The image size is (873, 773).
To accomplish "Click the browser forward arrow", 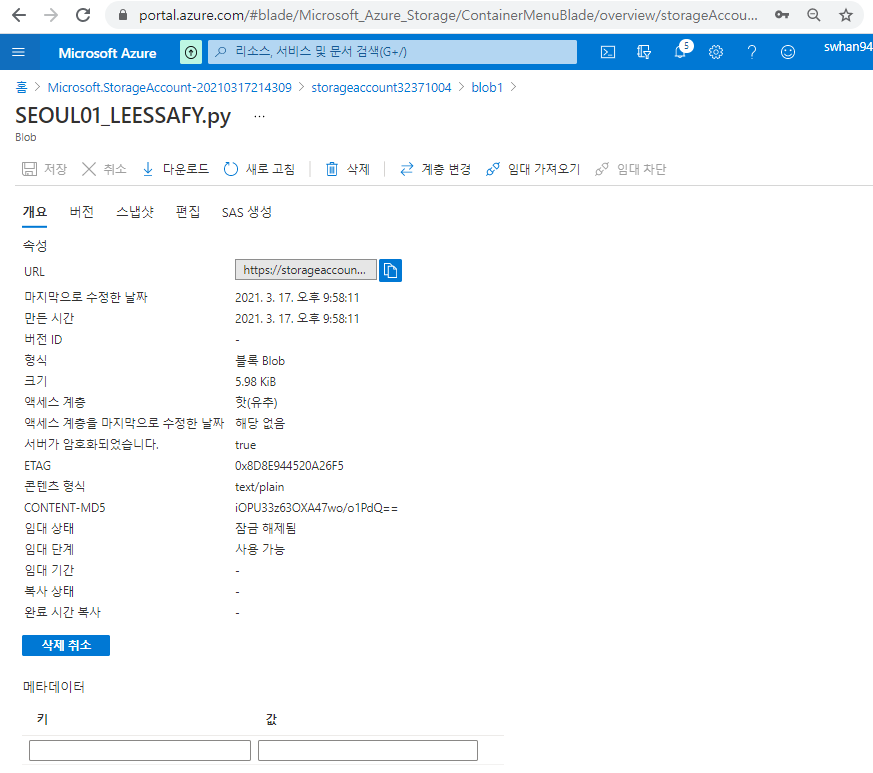I will (x=51, y=15).
